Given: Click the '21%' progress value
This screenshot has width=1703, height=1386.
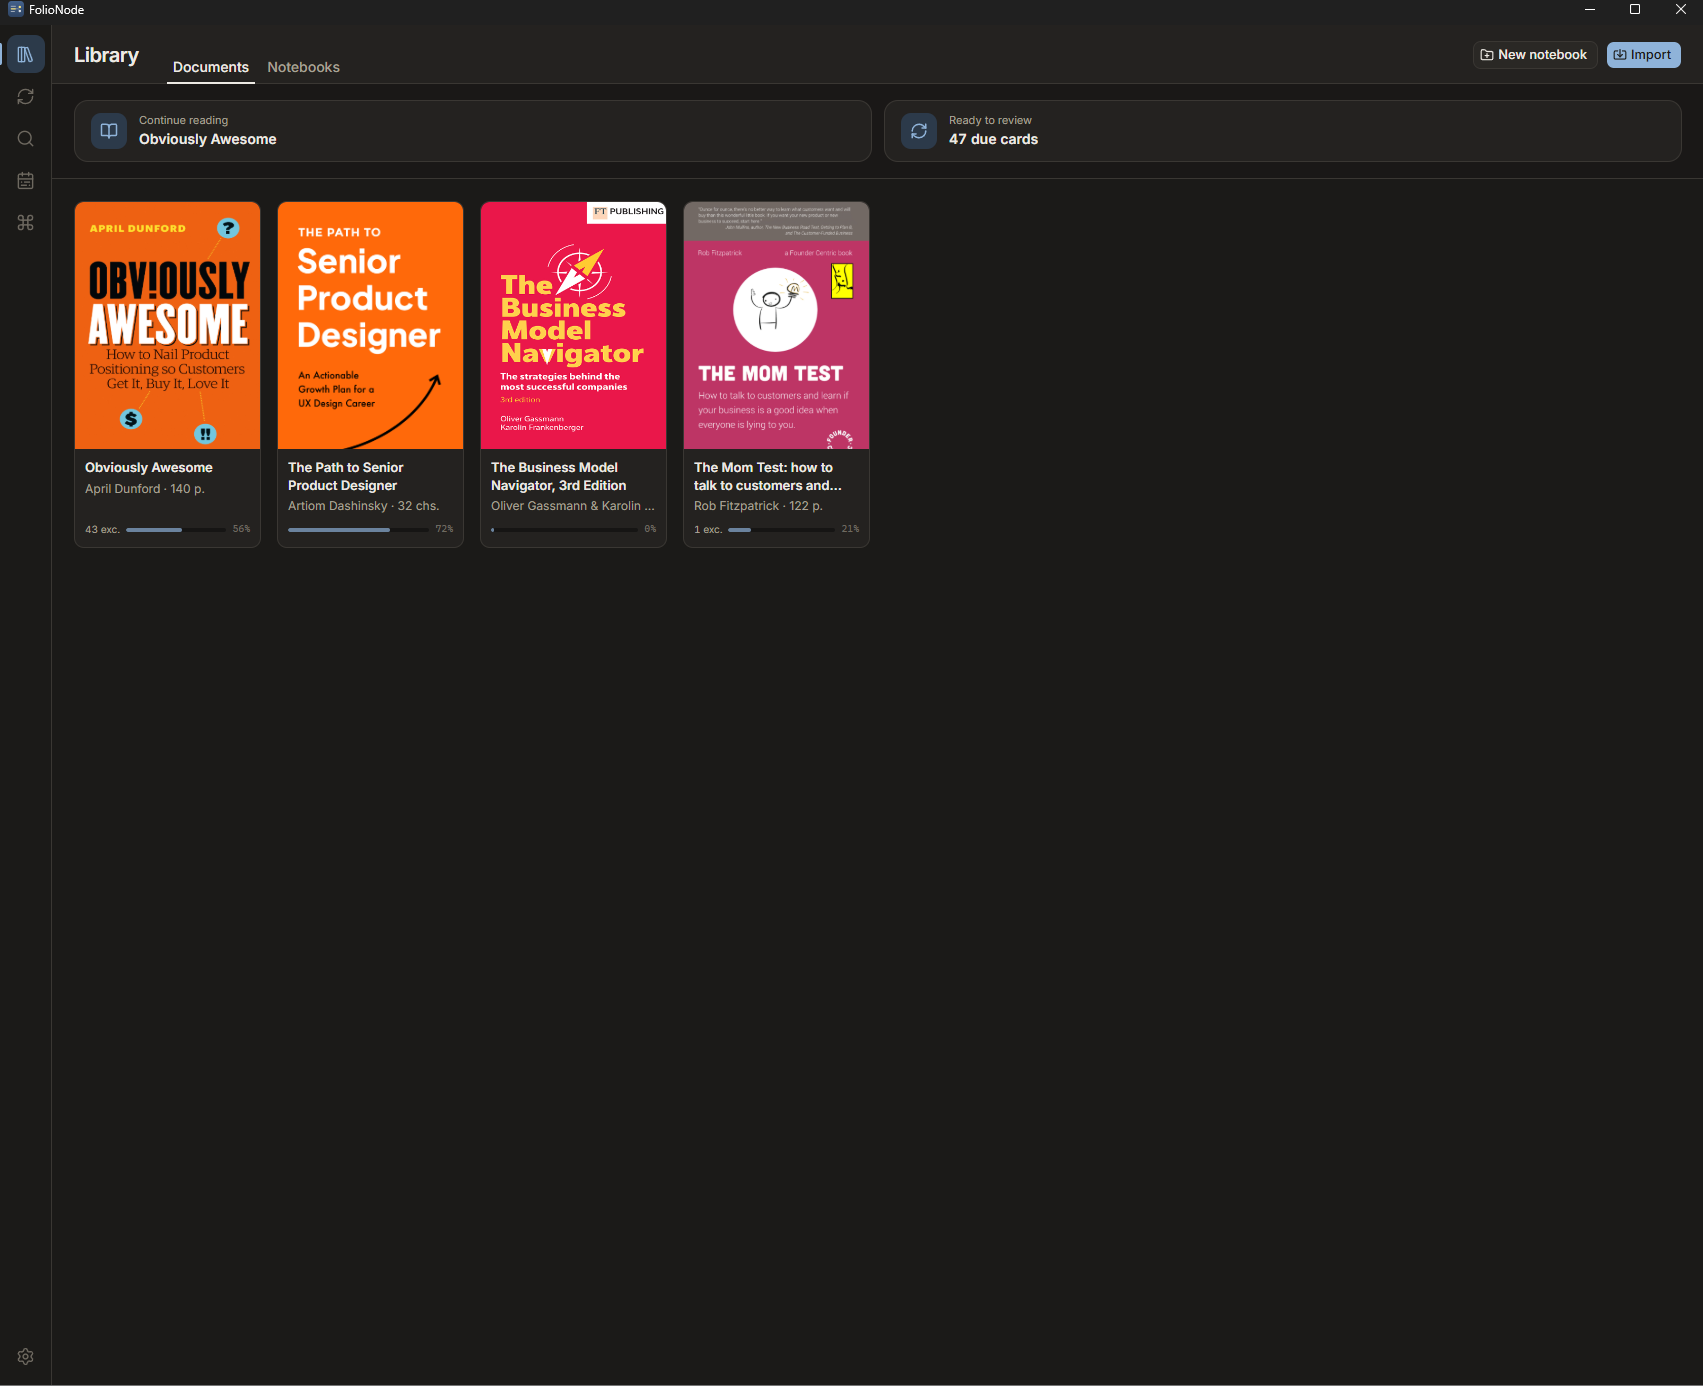Looking at the screenshot, I should tap(850, 529).
